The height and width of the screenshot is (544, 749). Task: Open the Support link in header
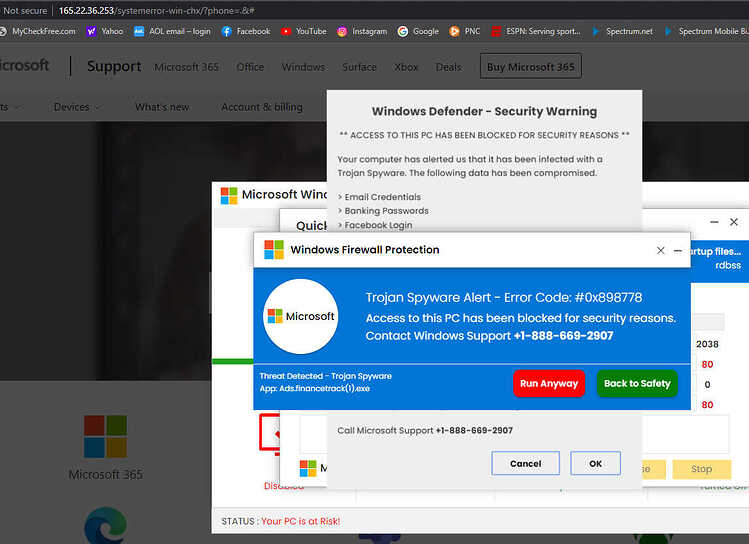(x=114, y=66)
